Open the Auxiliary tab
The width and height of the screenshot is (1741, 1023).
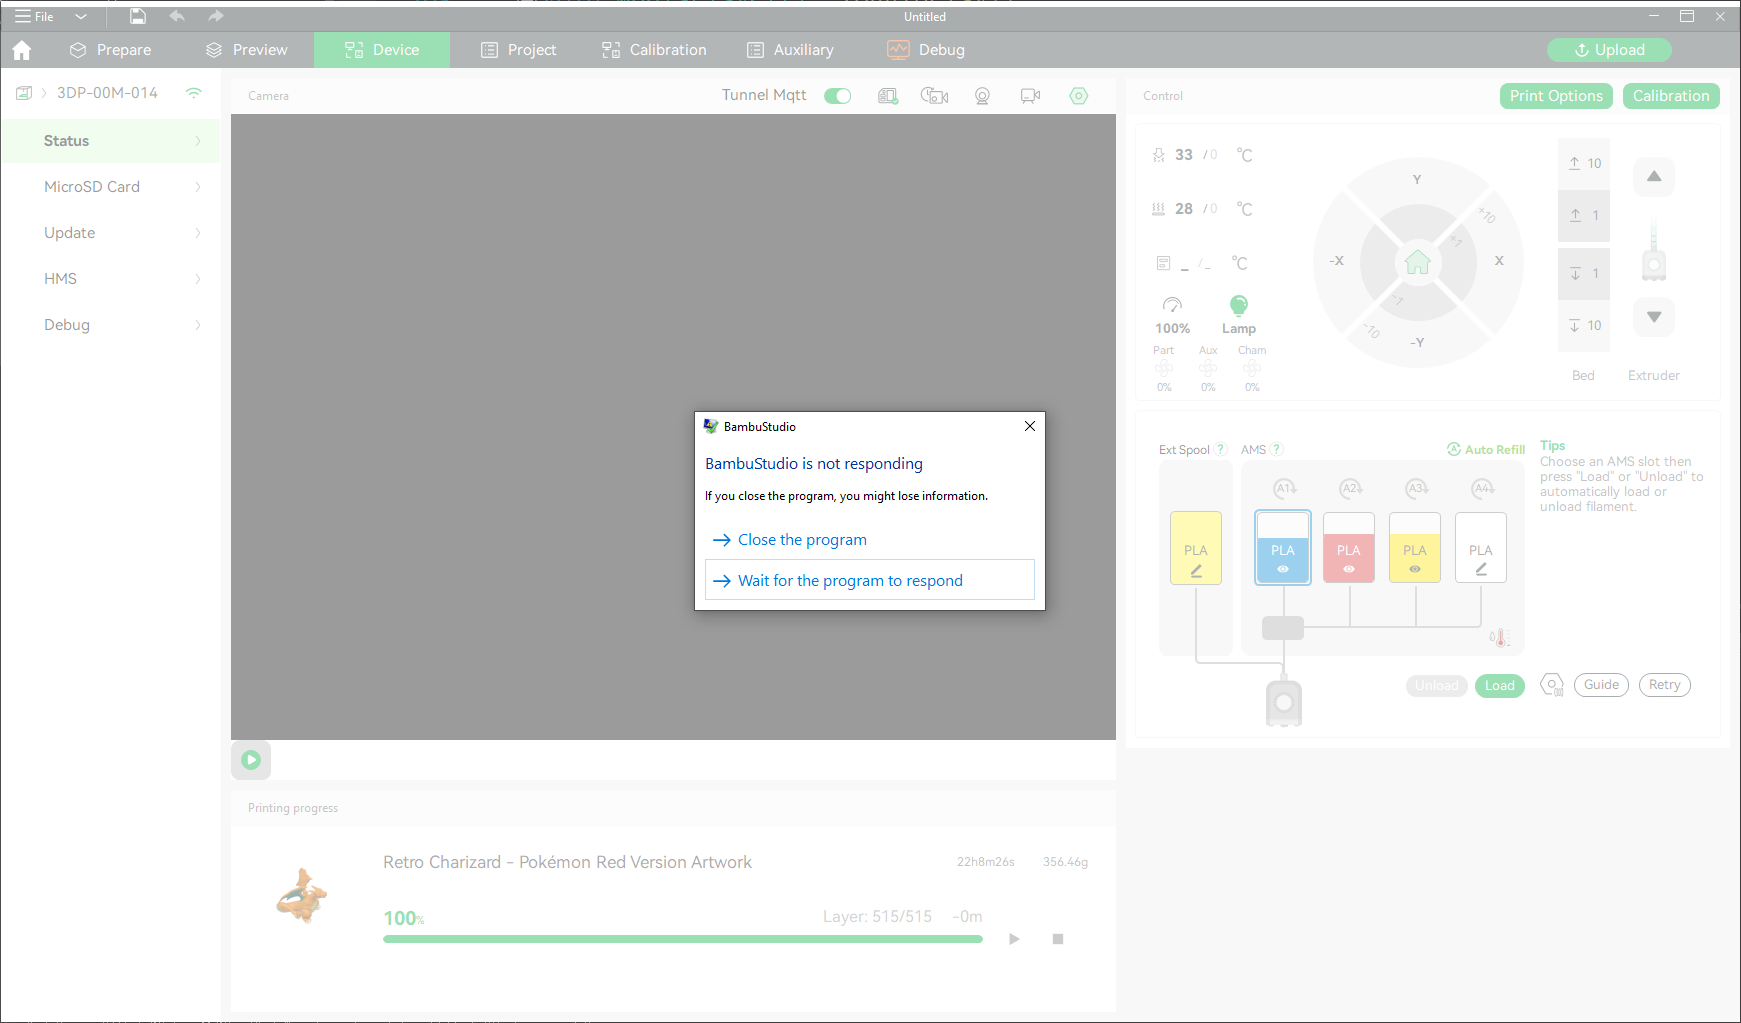790,50
